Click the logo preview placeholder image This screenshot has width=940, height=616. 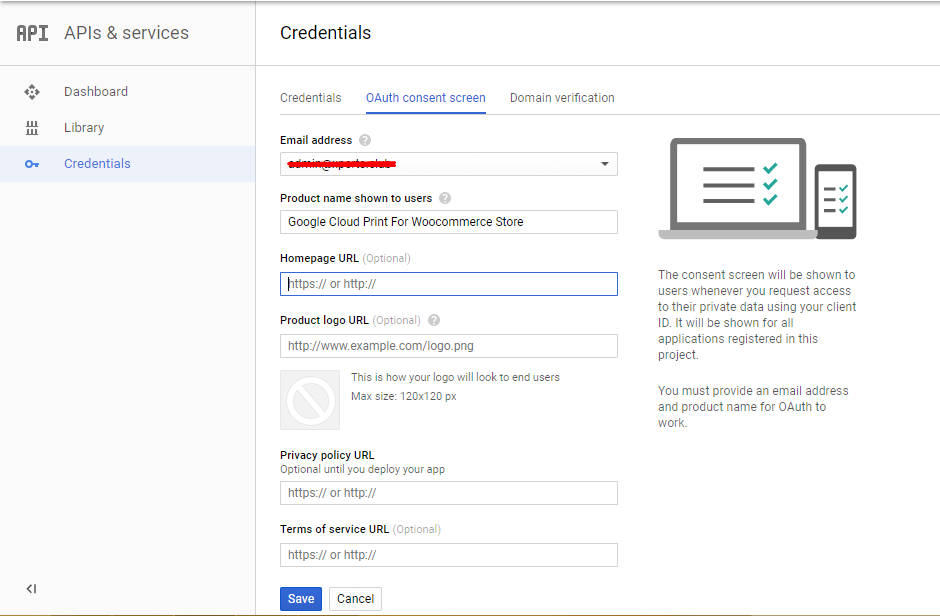click(x=310, y=400)
